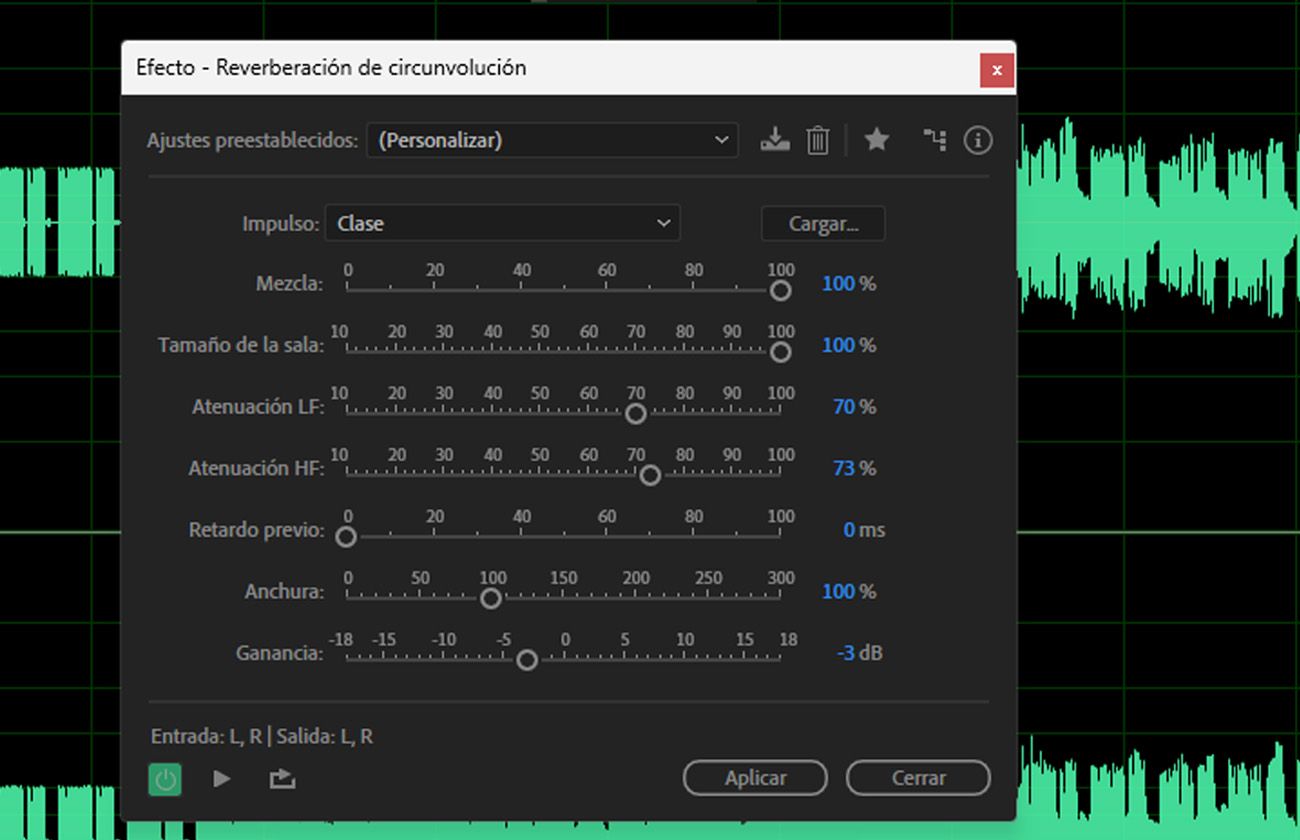This screenshot has height=840, width=1300.
Task: Open the Ajustes preestablecidos dropdown
Action: [x=551, y=140]
